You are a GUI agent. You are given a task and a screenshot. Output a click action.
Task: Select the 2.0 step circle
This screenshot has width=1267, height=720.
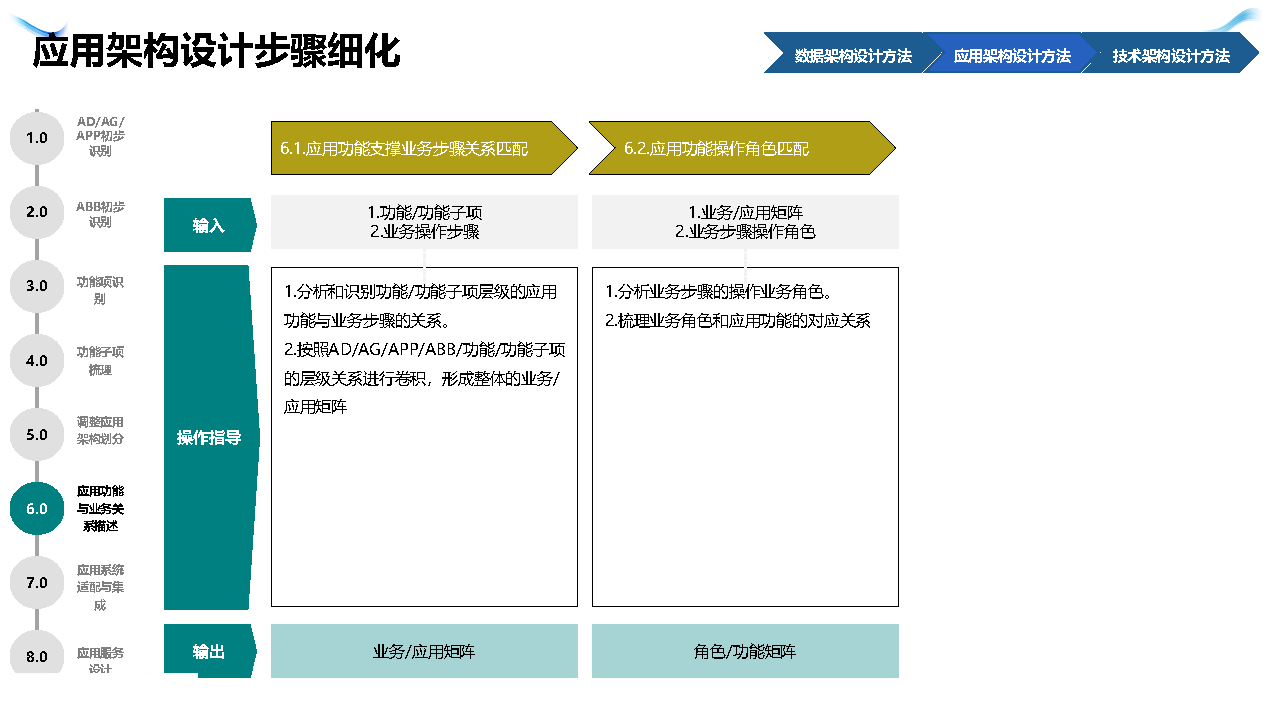tap(37, 212)
